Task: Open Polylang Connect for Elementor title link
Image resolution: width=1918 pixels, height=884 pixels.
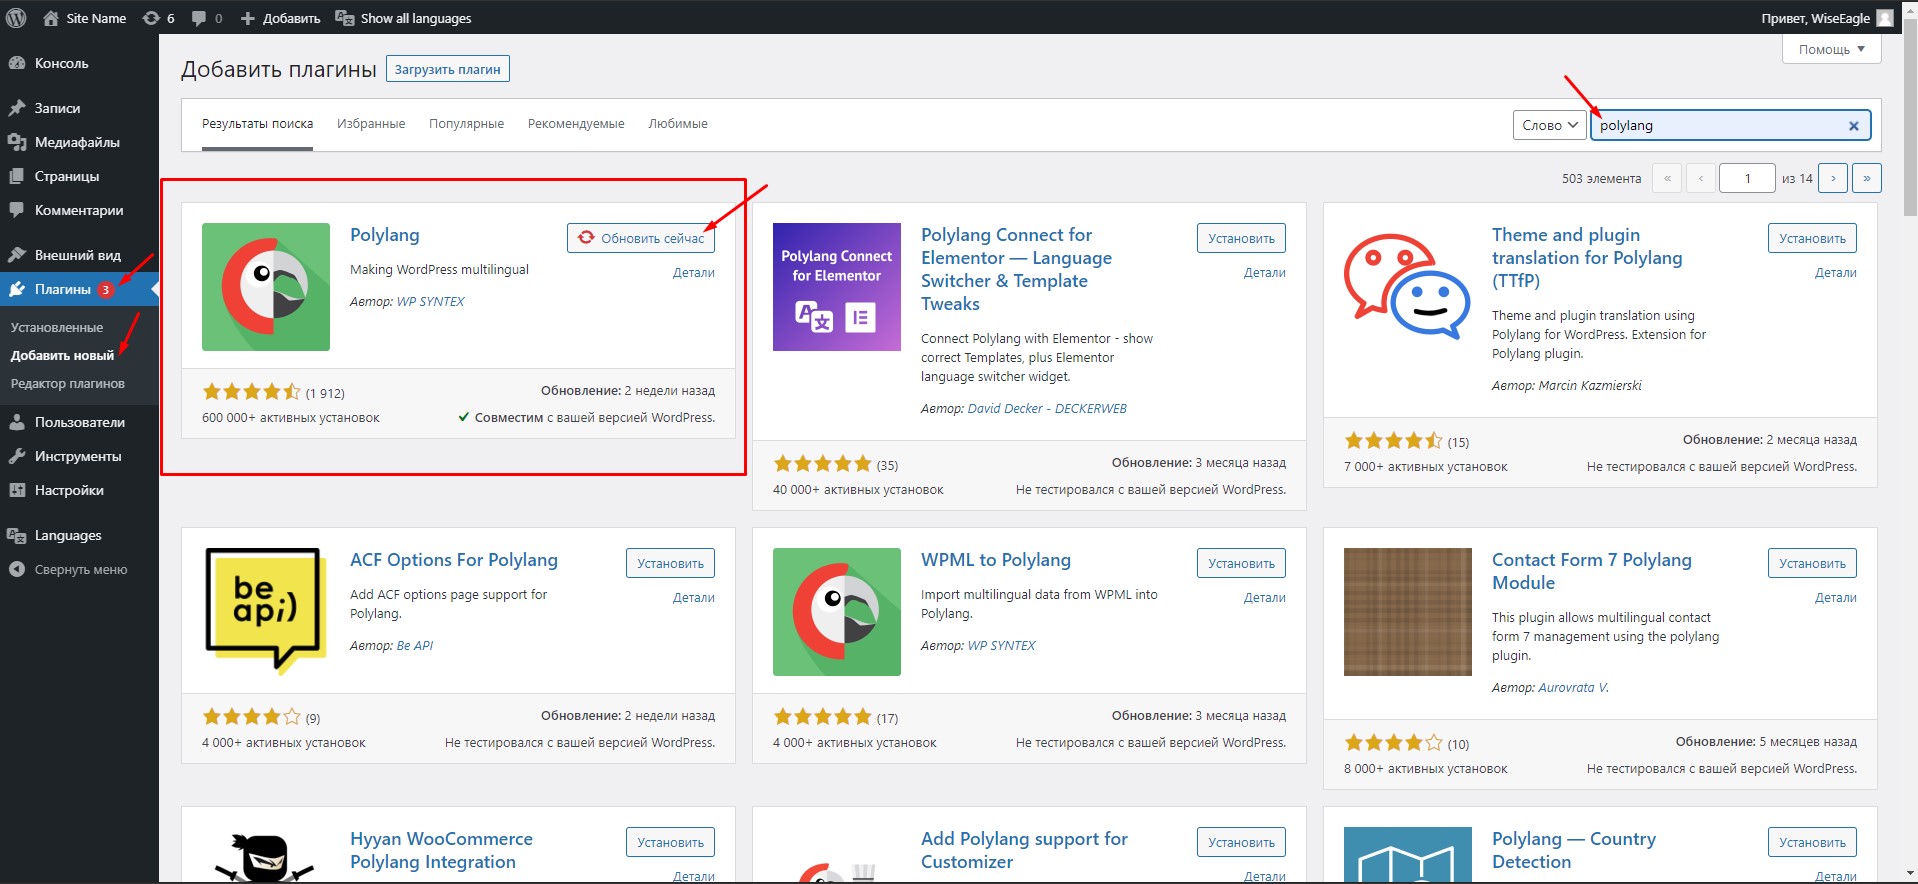Action: [1016, 269]
